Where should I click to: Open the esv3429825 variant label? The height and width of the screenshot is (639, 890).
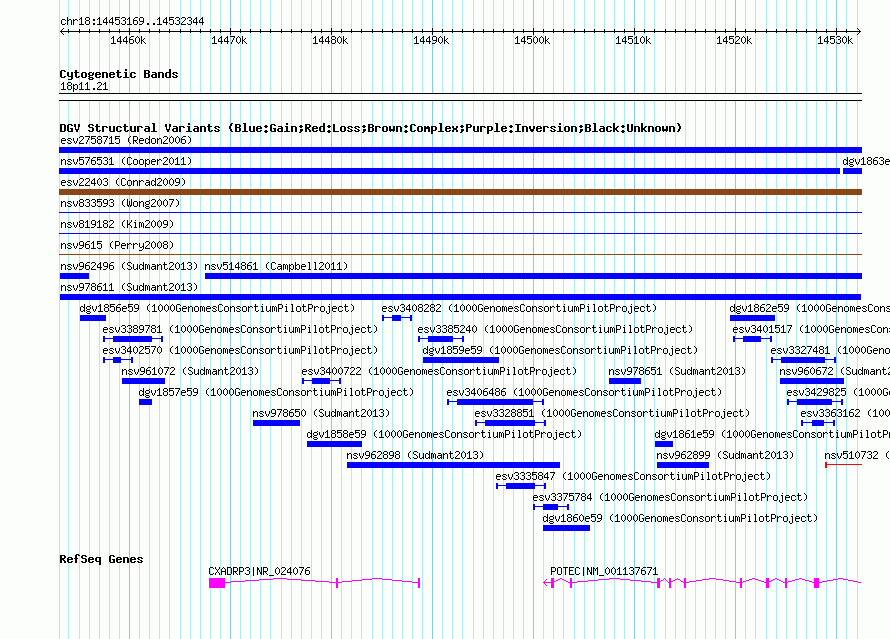[x=838, y=392]
